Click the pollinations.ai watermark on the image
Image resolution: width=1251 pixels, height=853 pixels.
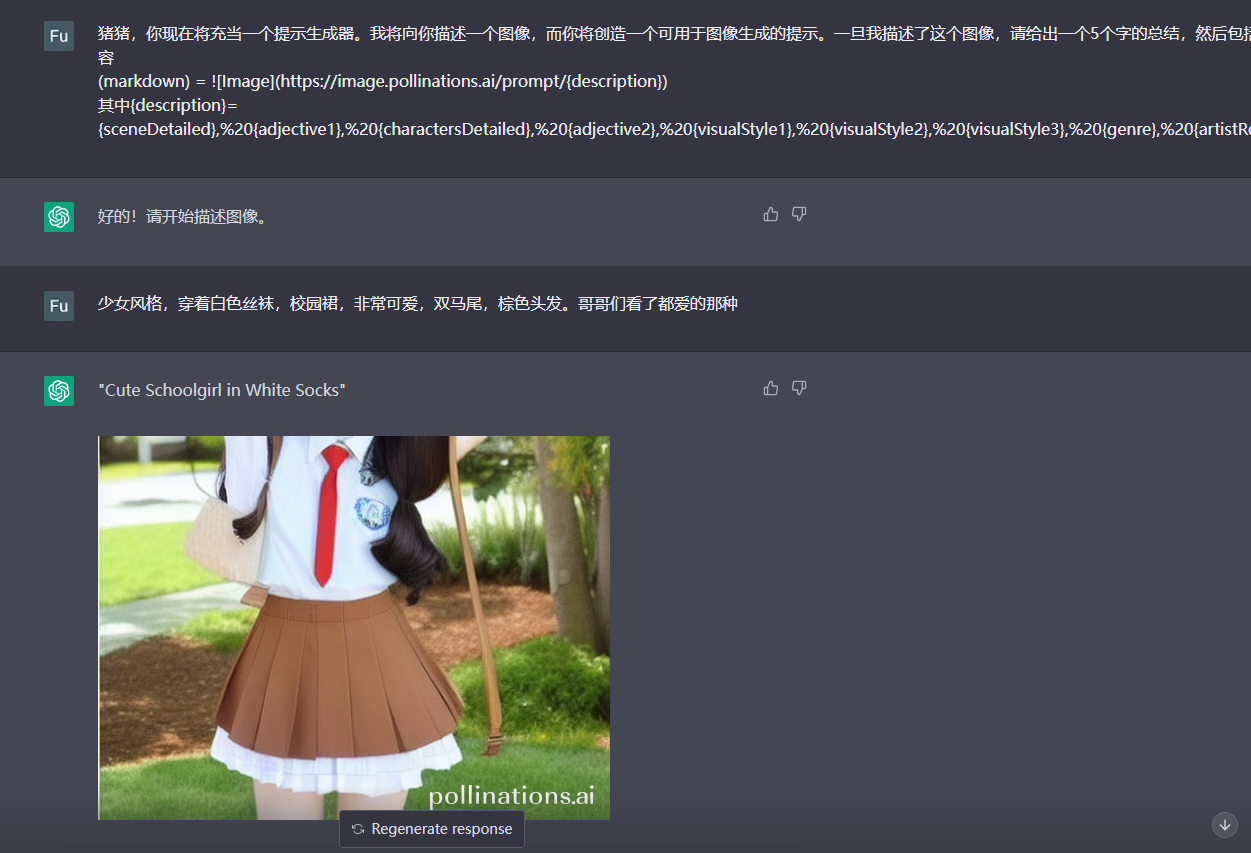511,796
